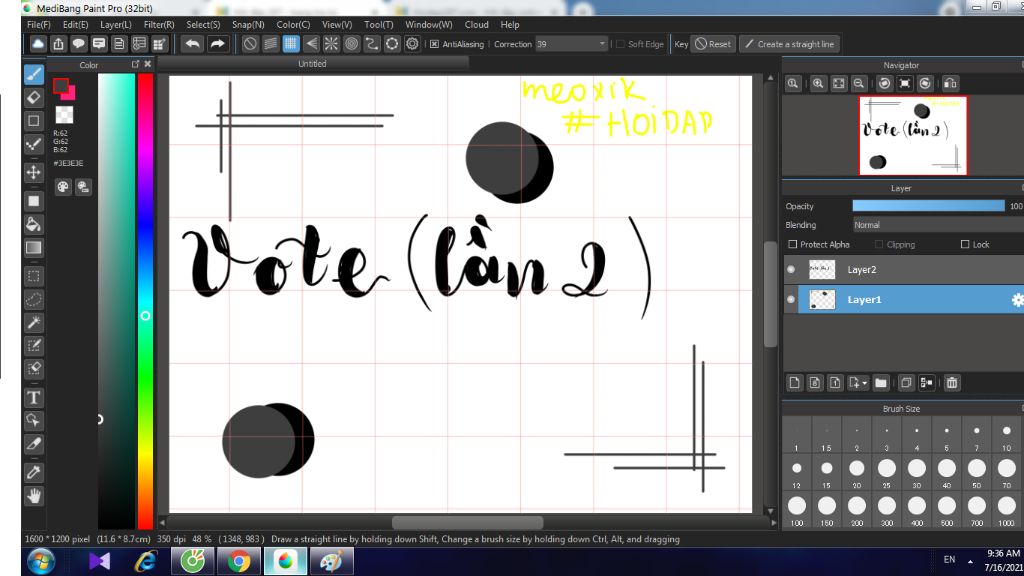Open the Cloud menu
1024x576 pixels.
[476, 24]
